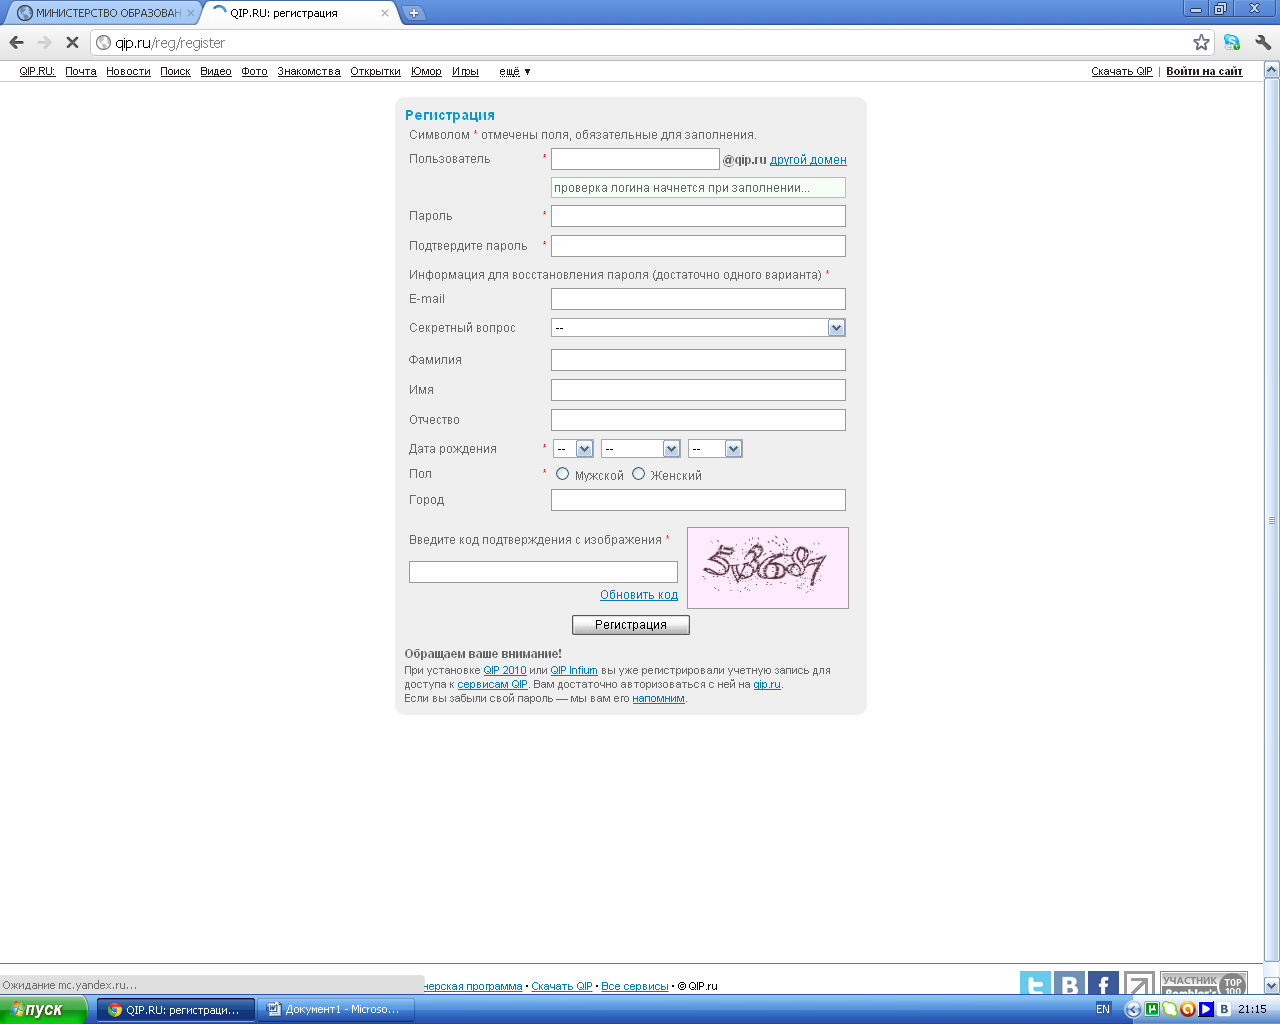Click the напомним password reminder link
The width and height of the screenshot is (1280, 1024).
(x=658, y=699)
